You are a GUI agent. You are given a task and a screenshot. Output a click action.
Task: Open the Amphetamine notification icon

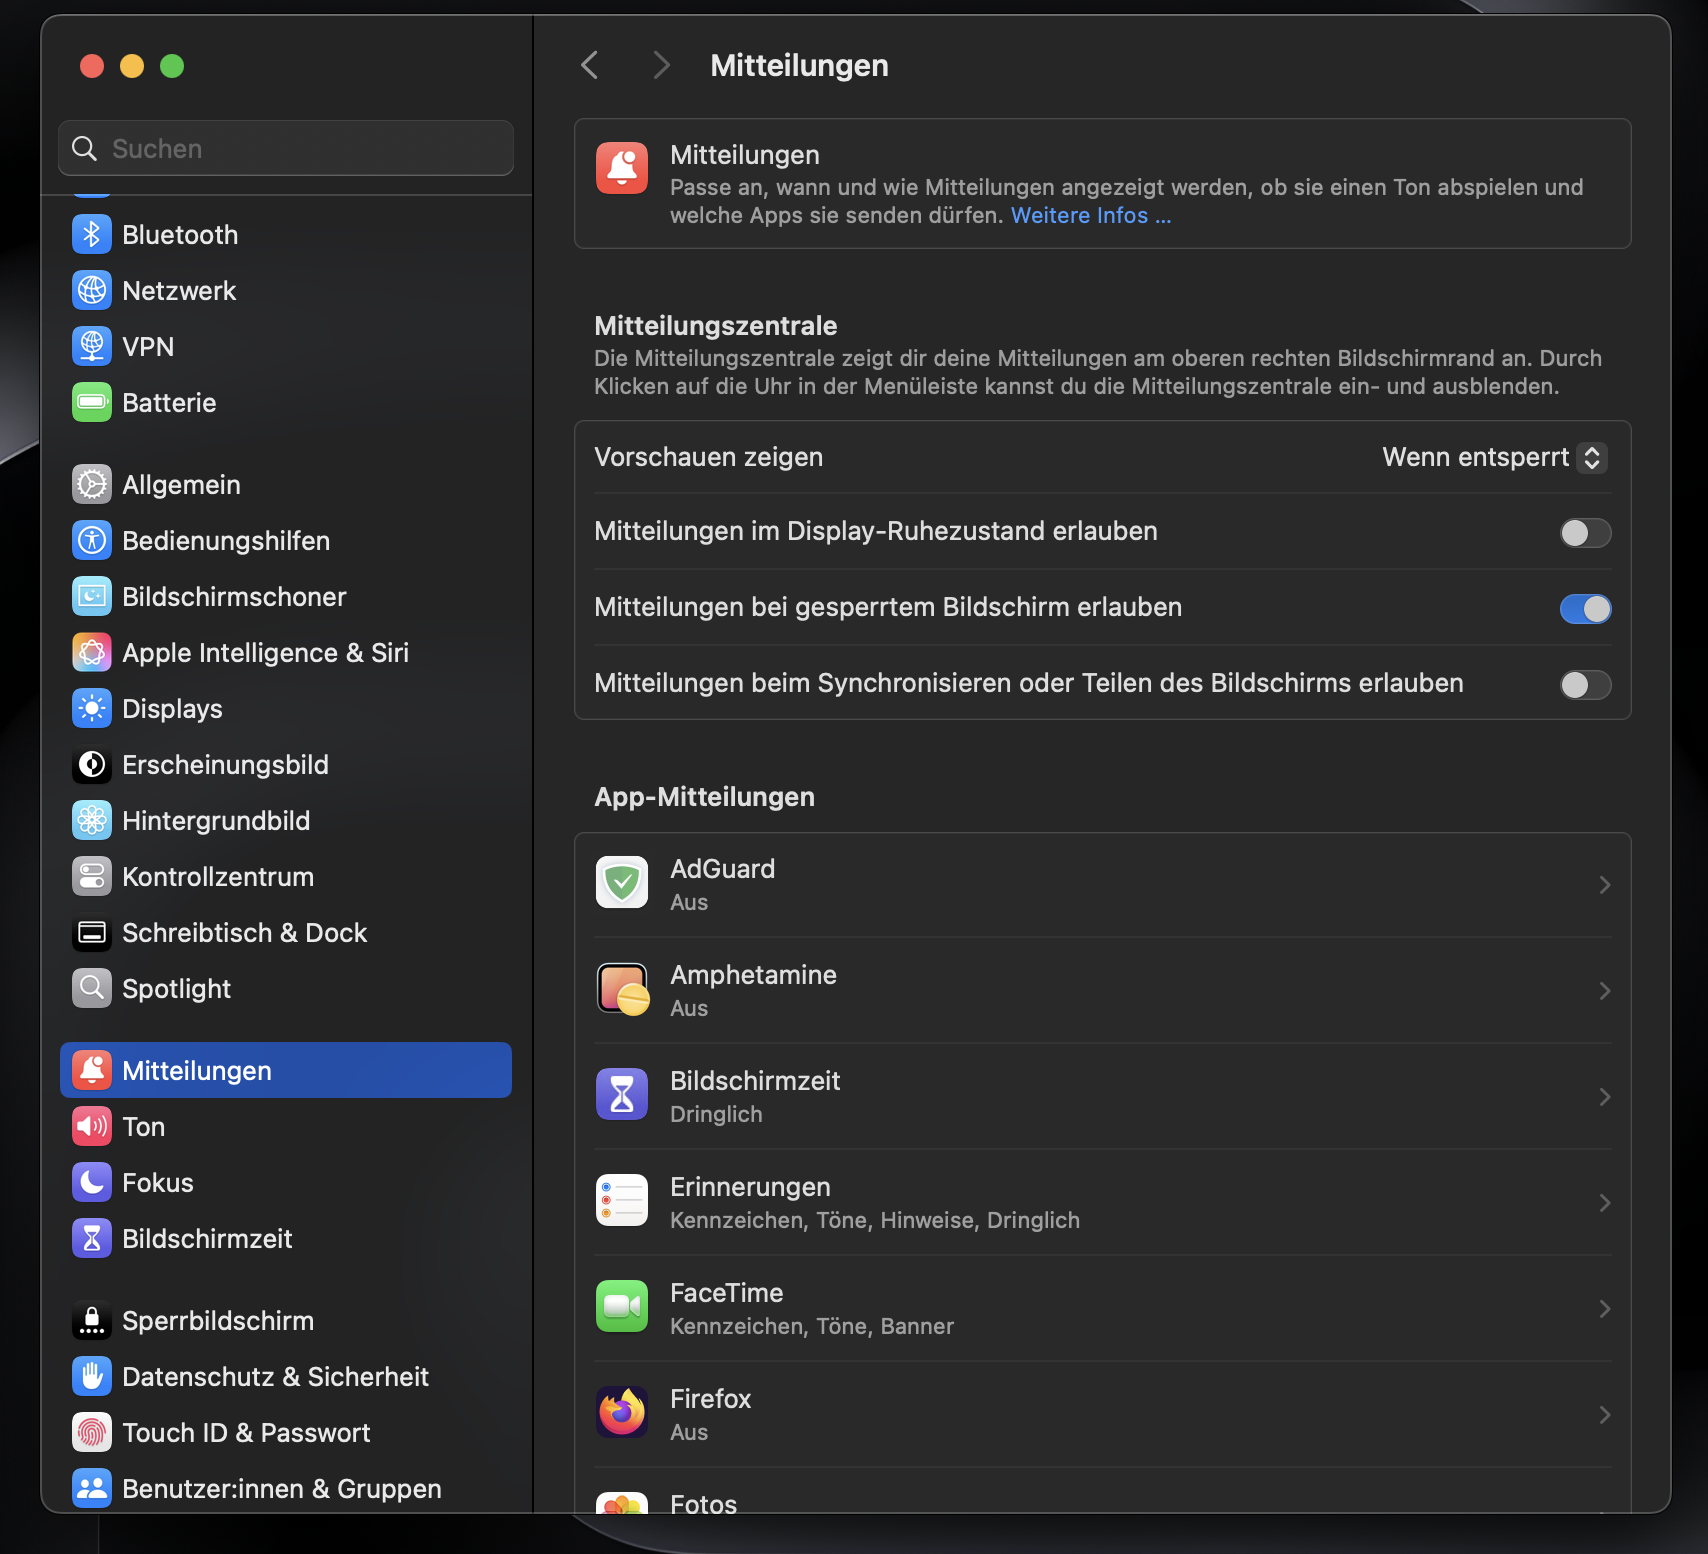point(621,989)
